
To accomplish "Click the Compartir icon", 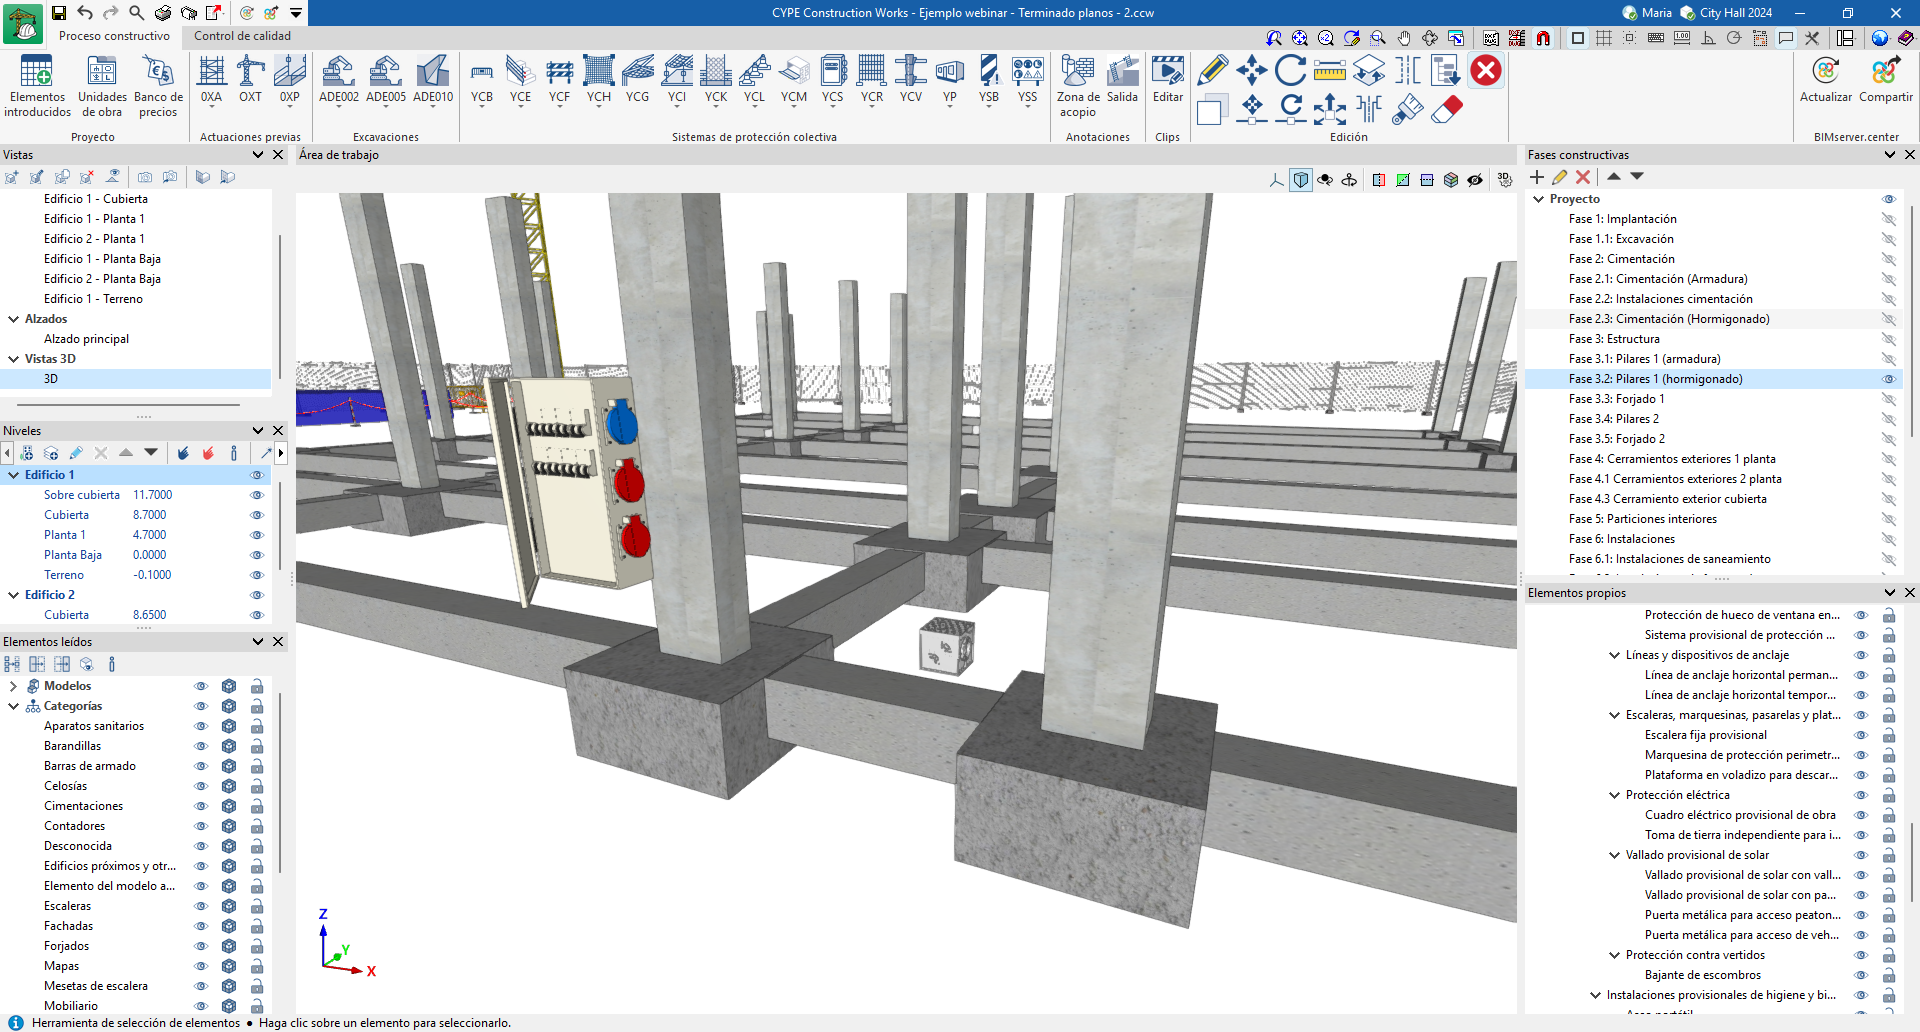I will point(1885,79).
